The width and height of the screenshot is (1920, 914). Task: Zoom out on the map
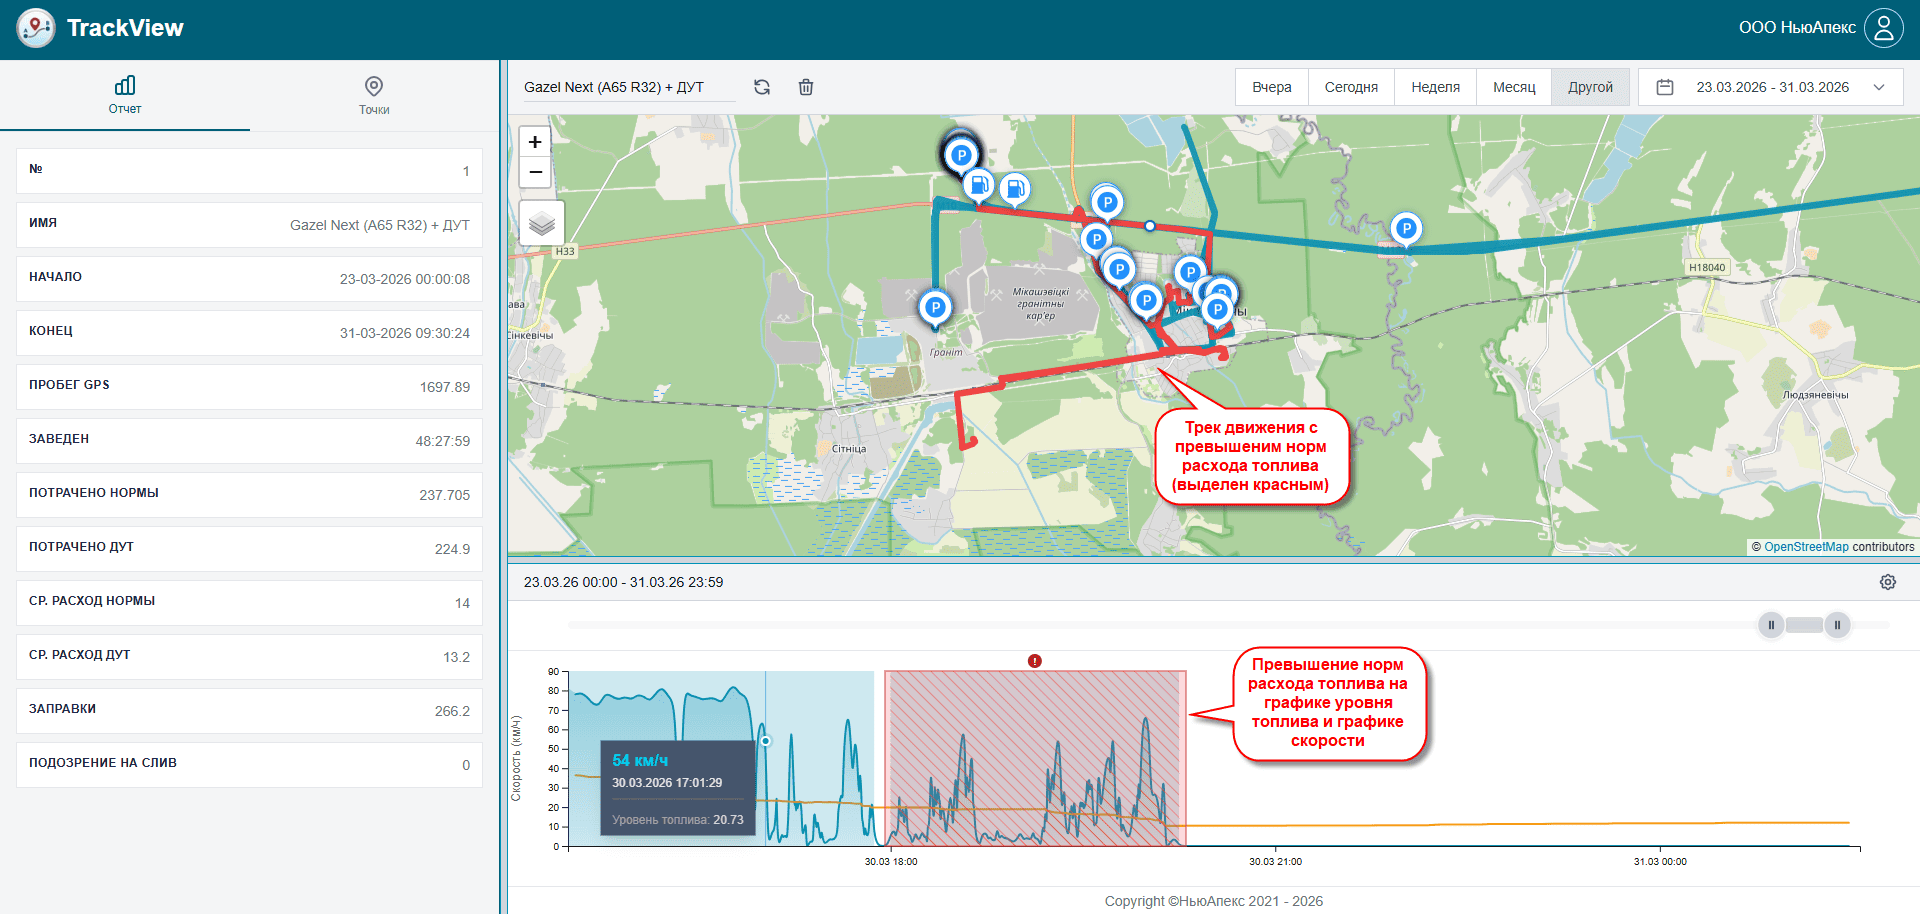(x=535, y=172)
